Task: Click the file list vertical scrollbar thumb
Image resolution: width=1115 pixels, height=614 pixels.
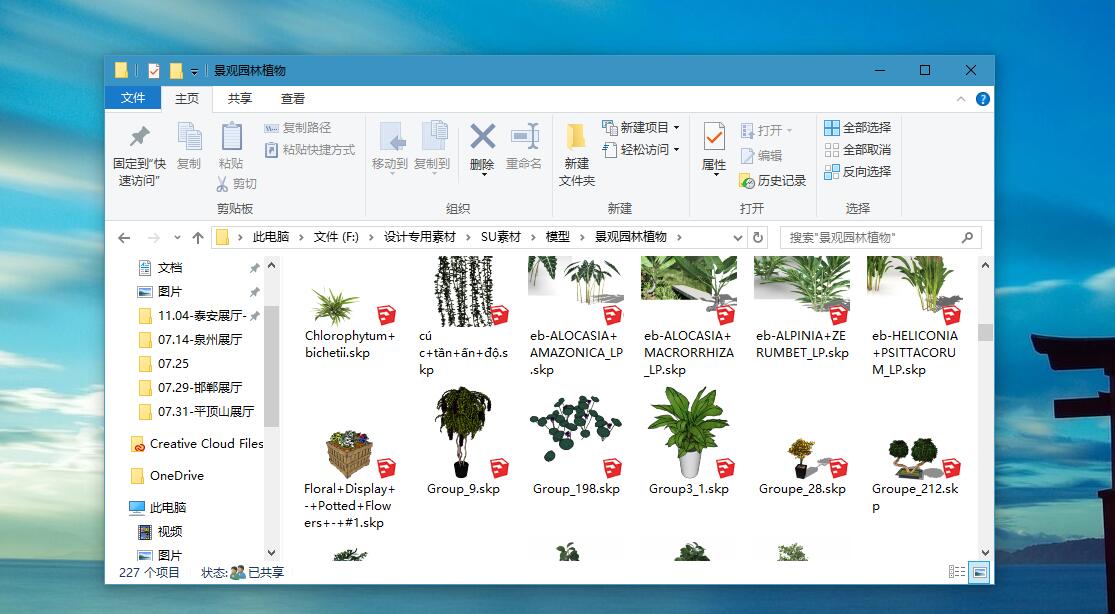Action: 985,332
